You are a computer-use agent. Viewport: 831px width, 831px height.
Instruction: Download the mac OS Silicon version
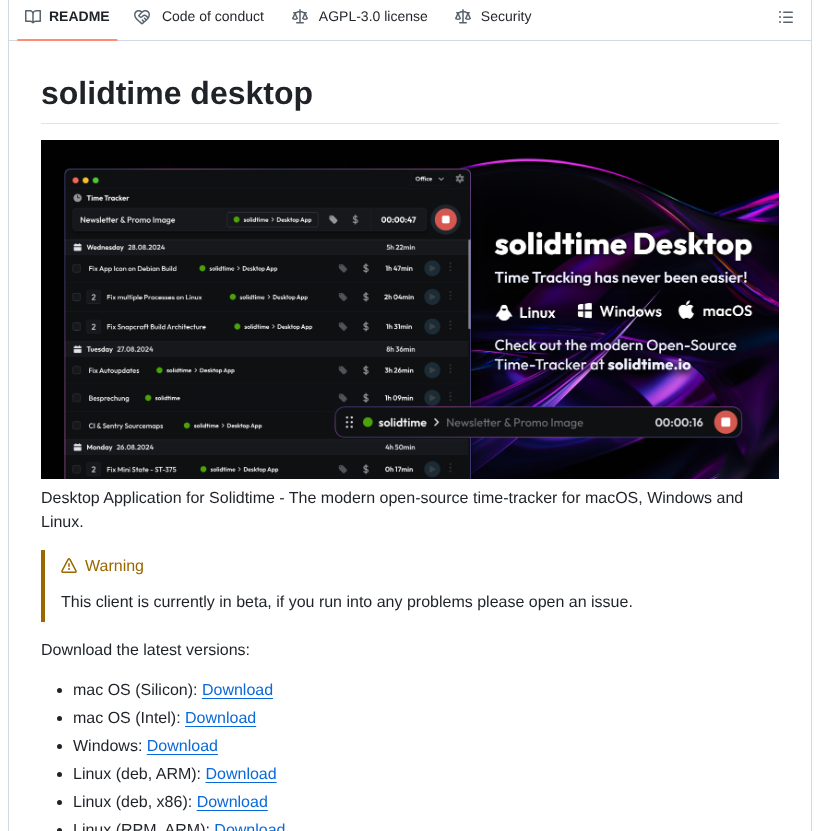[237, 690]
